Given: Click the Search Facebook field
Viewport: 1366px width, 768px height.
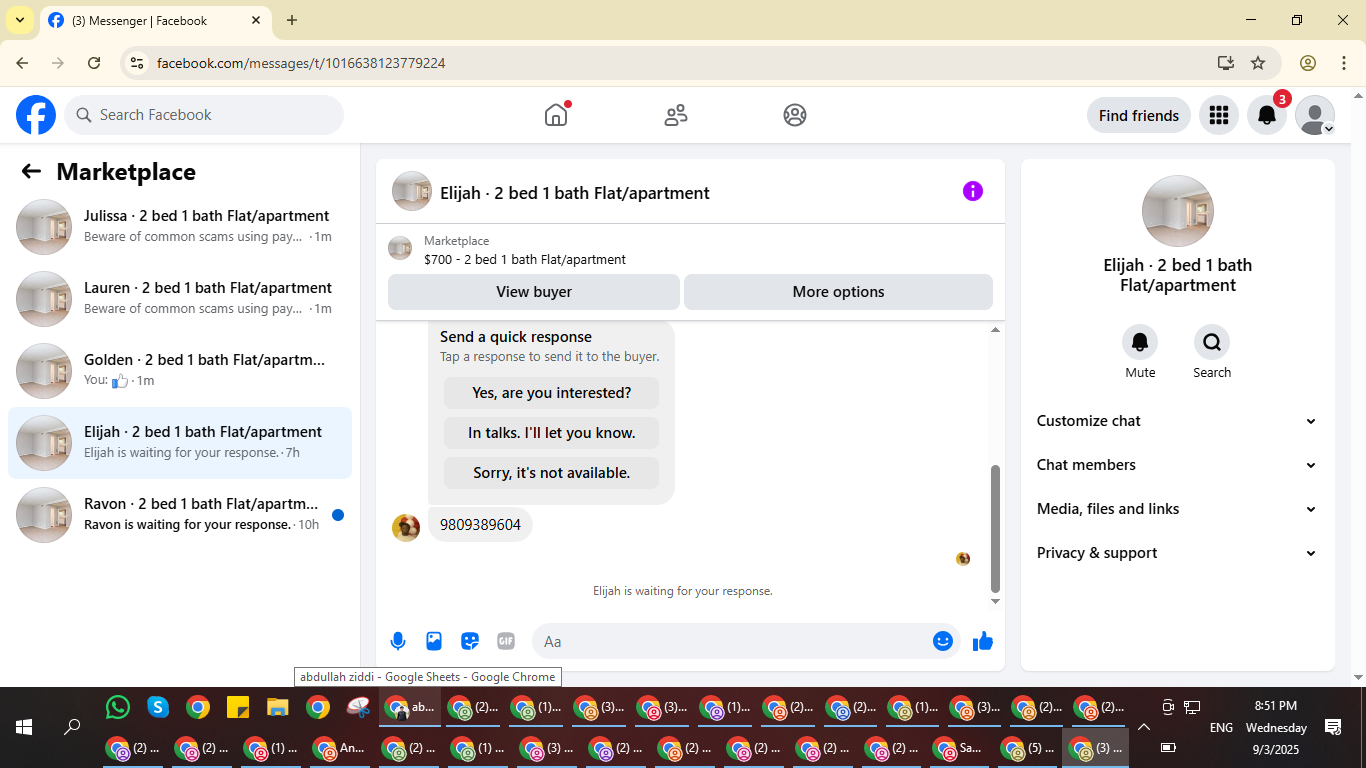Looking at the screenshot, I should tap(204, 115).
